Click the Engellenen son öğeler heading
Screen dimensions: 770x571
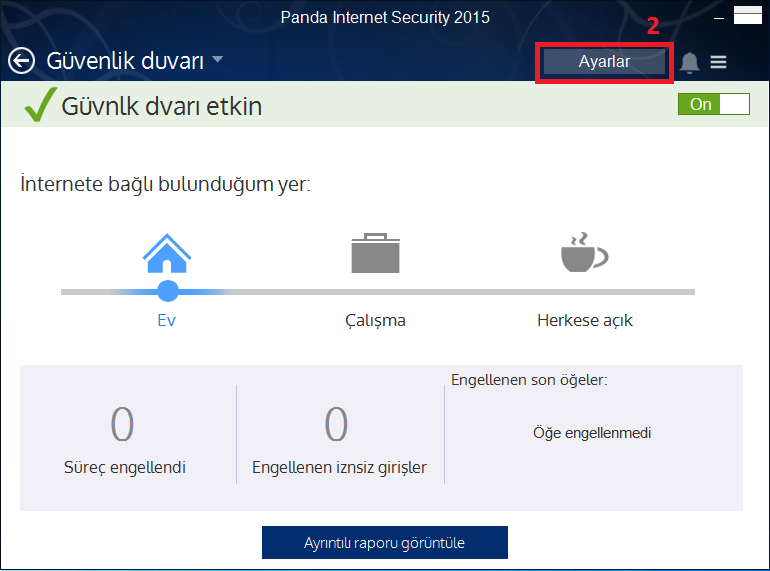tap(529, 380)
